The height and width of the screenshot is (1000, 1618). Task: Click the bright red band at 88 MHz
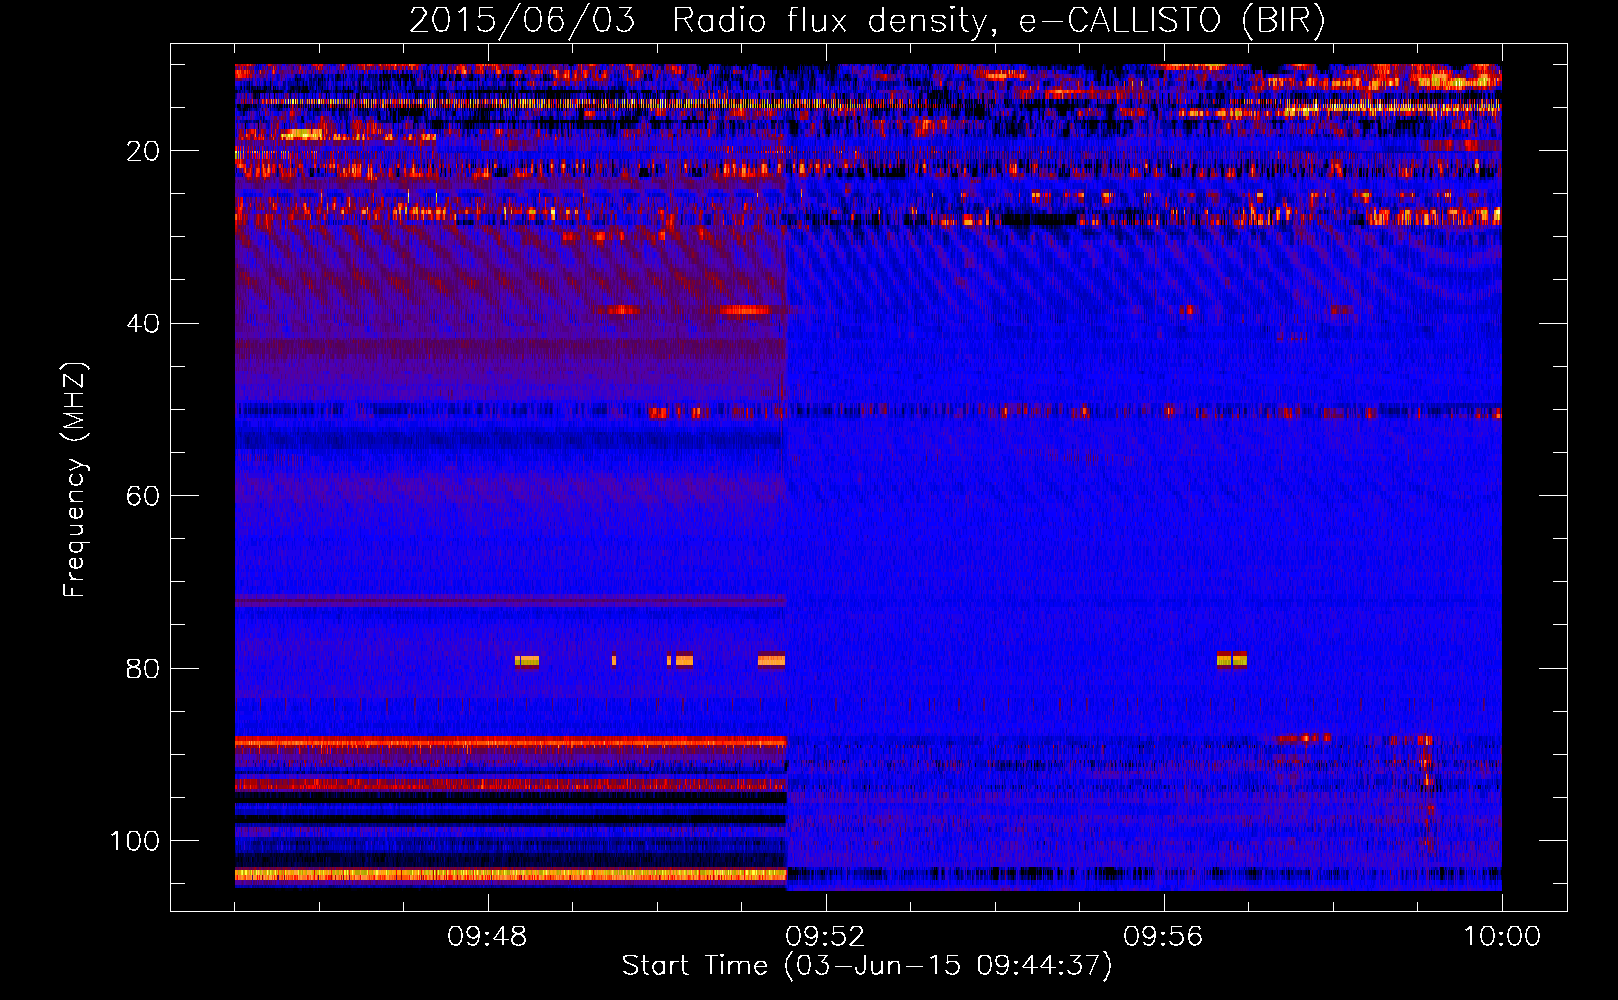click(x=510, y=742)
